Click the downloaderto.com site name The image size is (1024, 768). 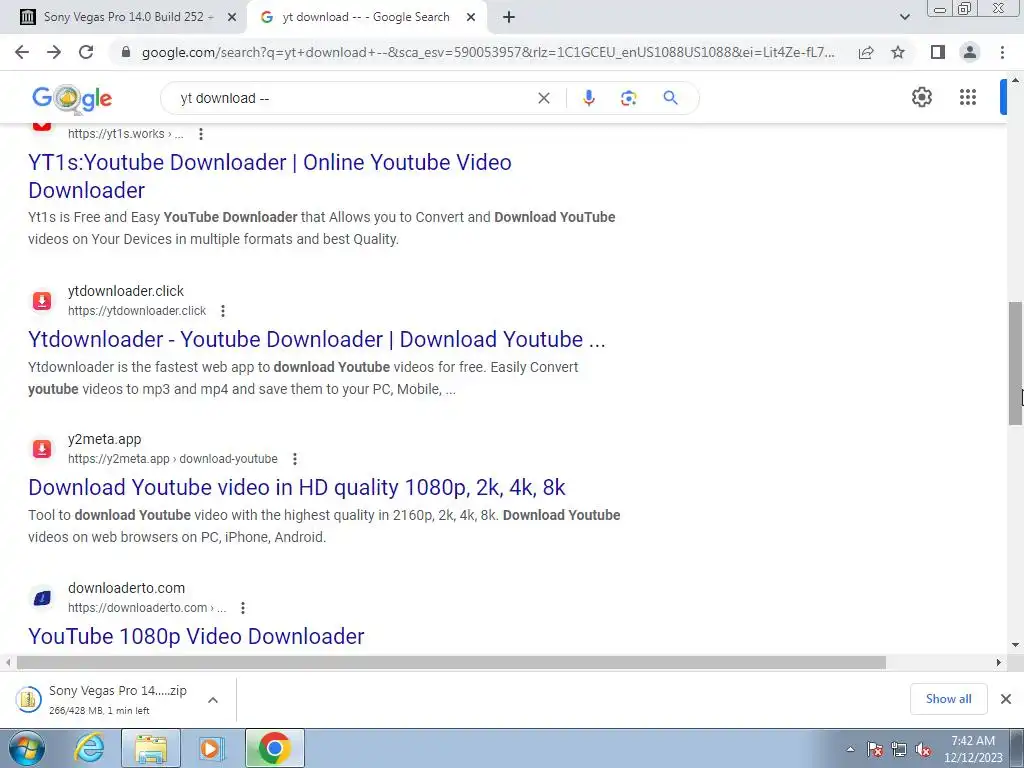(126, 588)
